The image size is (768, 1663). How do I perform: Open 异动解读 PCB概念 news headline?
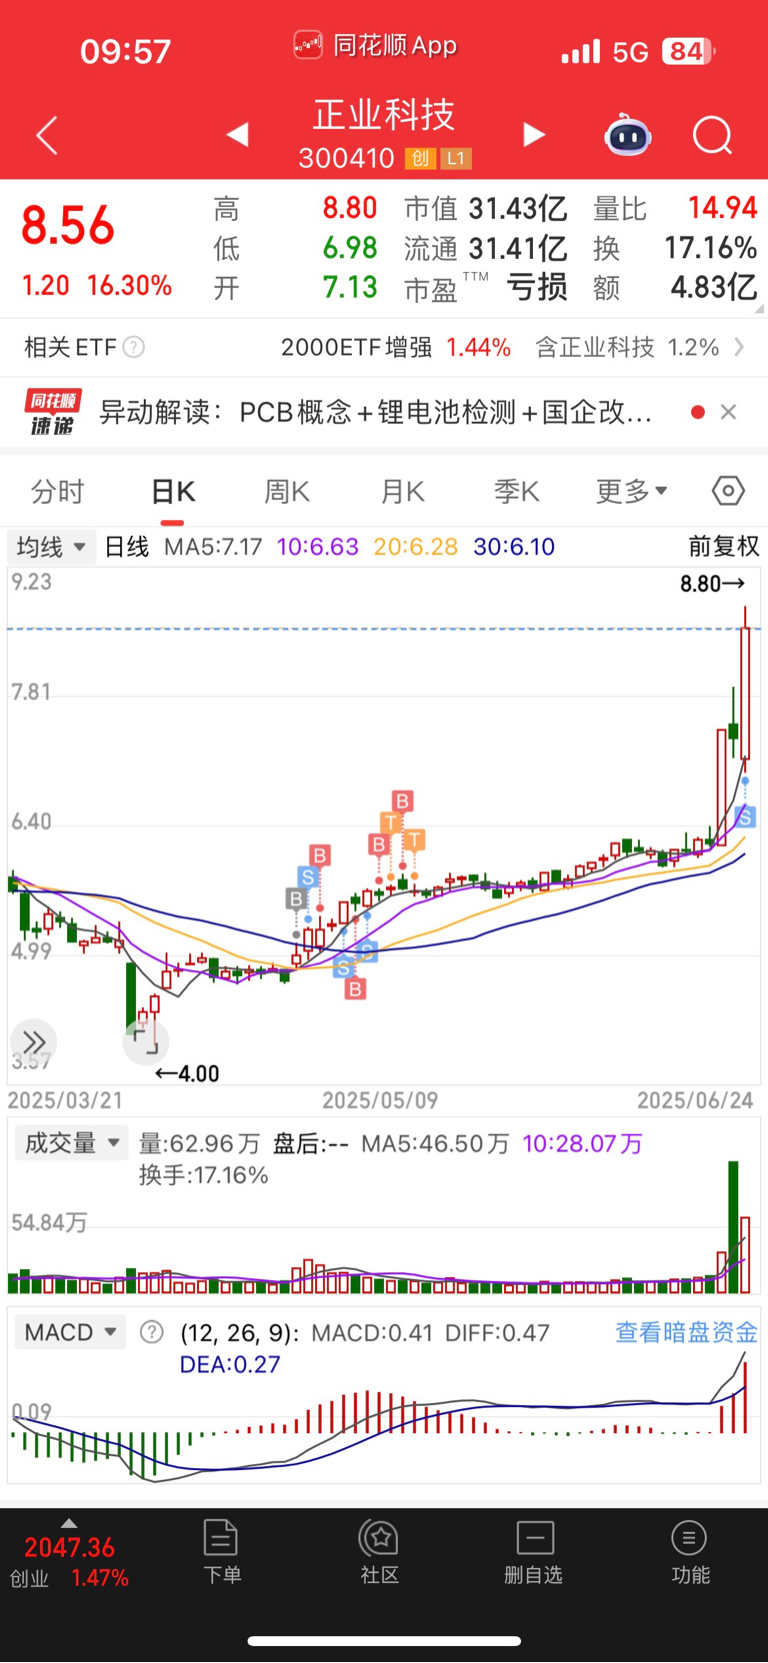coord(376,412)
